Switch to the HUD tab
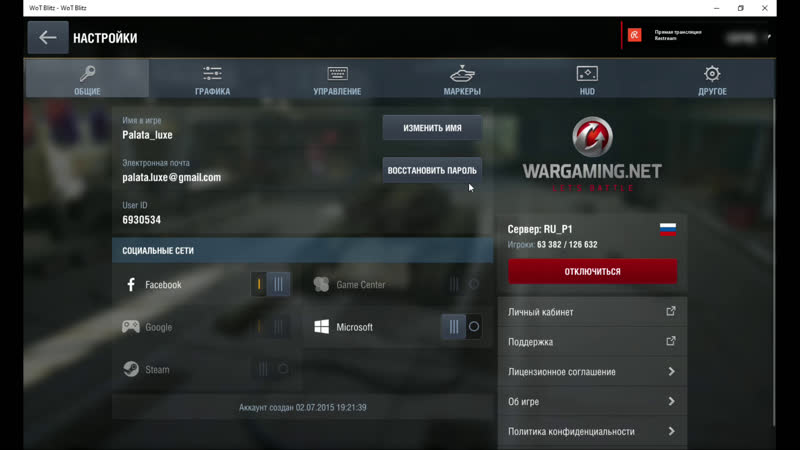Viewport: 800px width, 450px height. (587, 79)
